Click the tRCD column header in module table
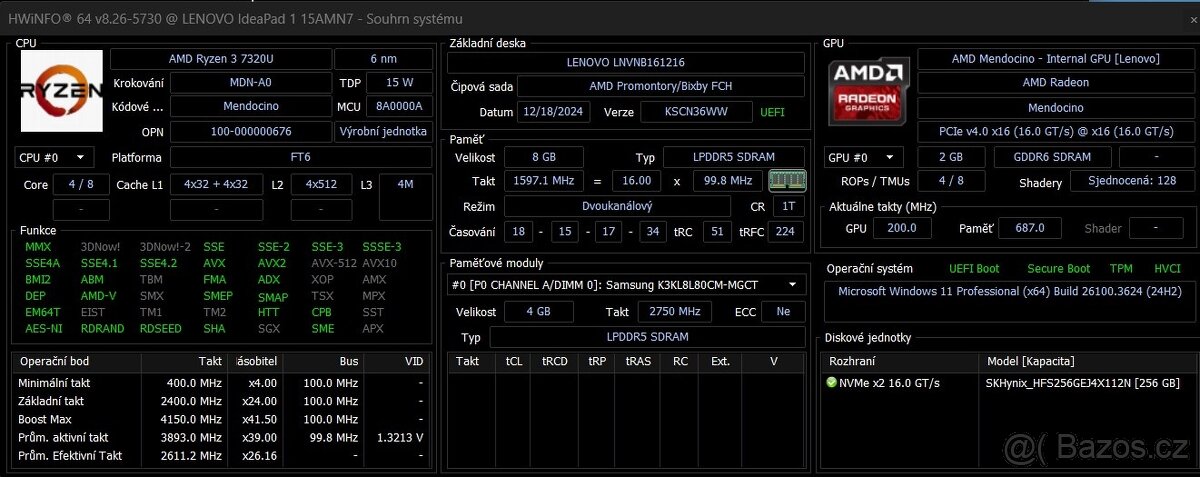Viewport: 1200px width, 477px height. coord(555,361)
